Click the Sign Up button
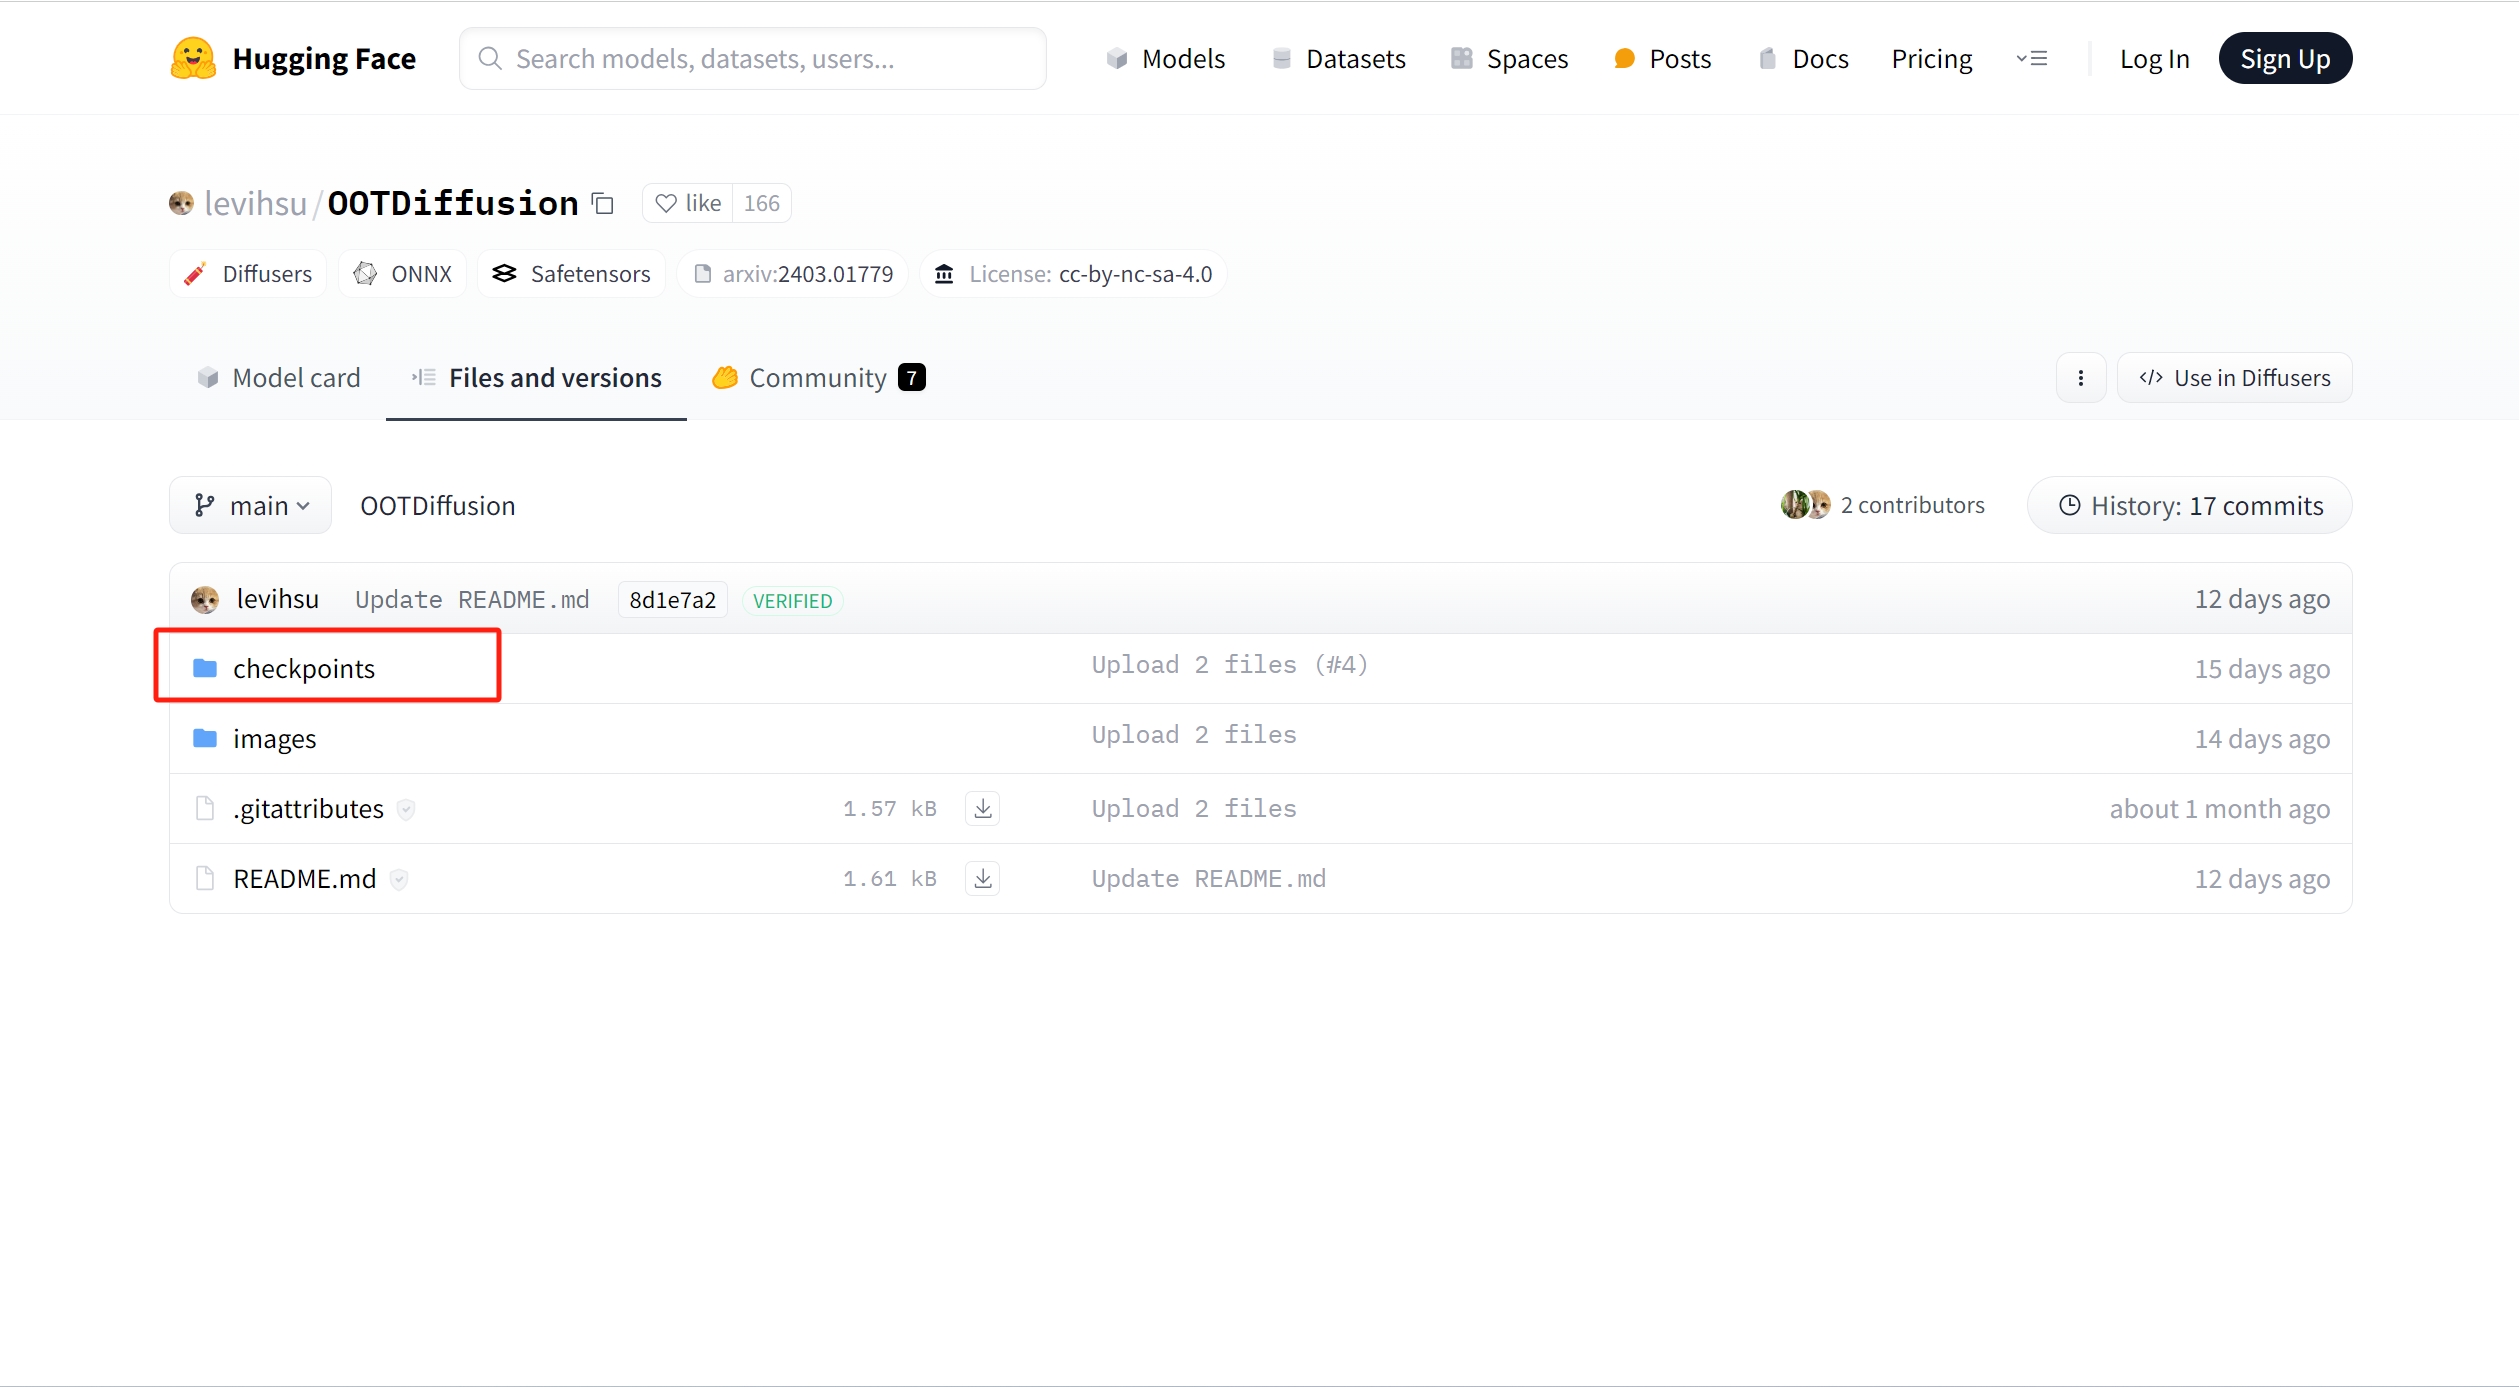2519x1387 pixels. pyautogui.click(x=2284, y=59)
